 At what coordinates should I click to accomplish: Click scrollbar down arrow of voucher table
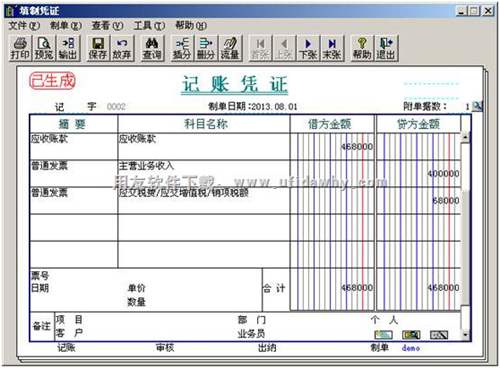(x=465, y=334)
